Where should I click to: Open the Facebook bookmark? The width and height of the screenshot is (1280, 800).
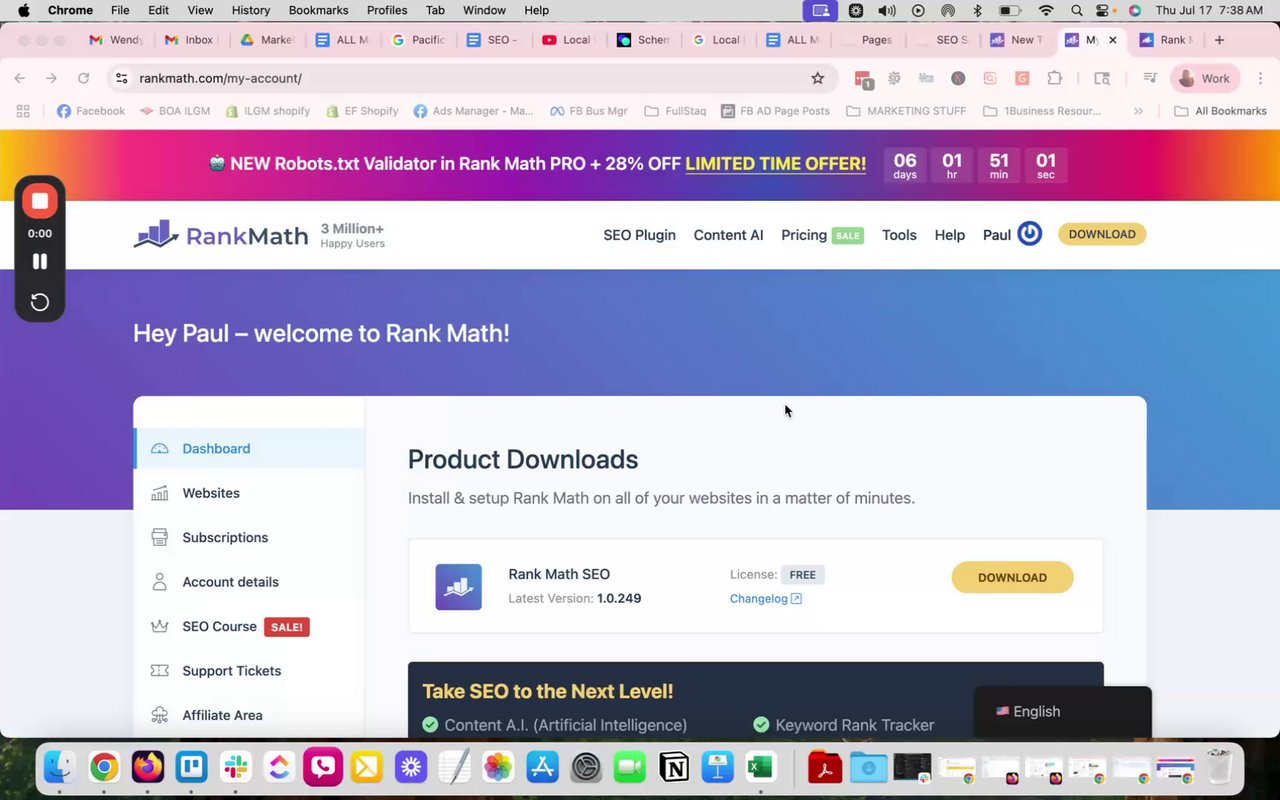pyautogui.click(x=91, y=111)
